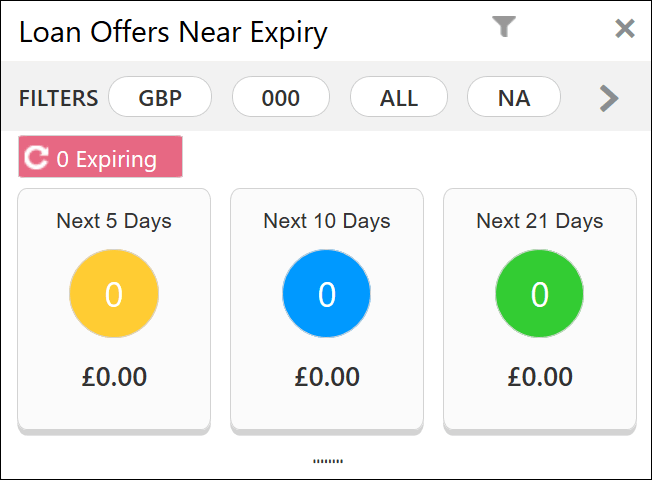Viewport: 652px width, 480px height.
Task: Open the Next 10 Days card
Action: point(327,311)
